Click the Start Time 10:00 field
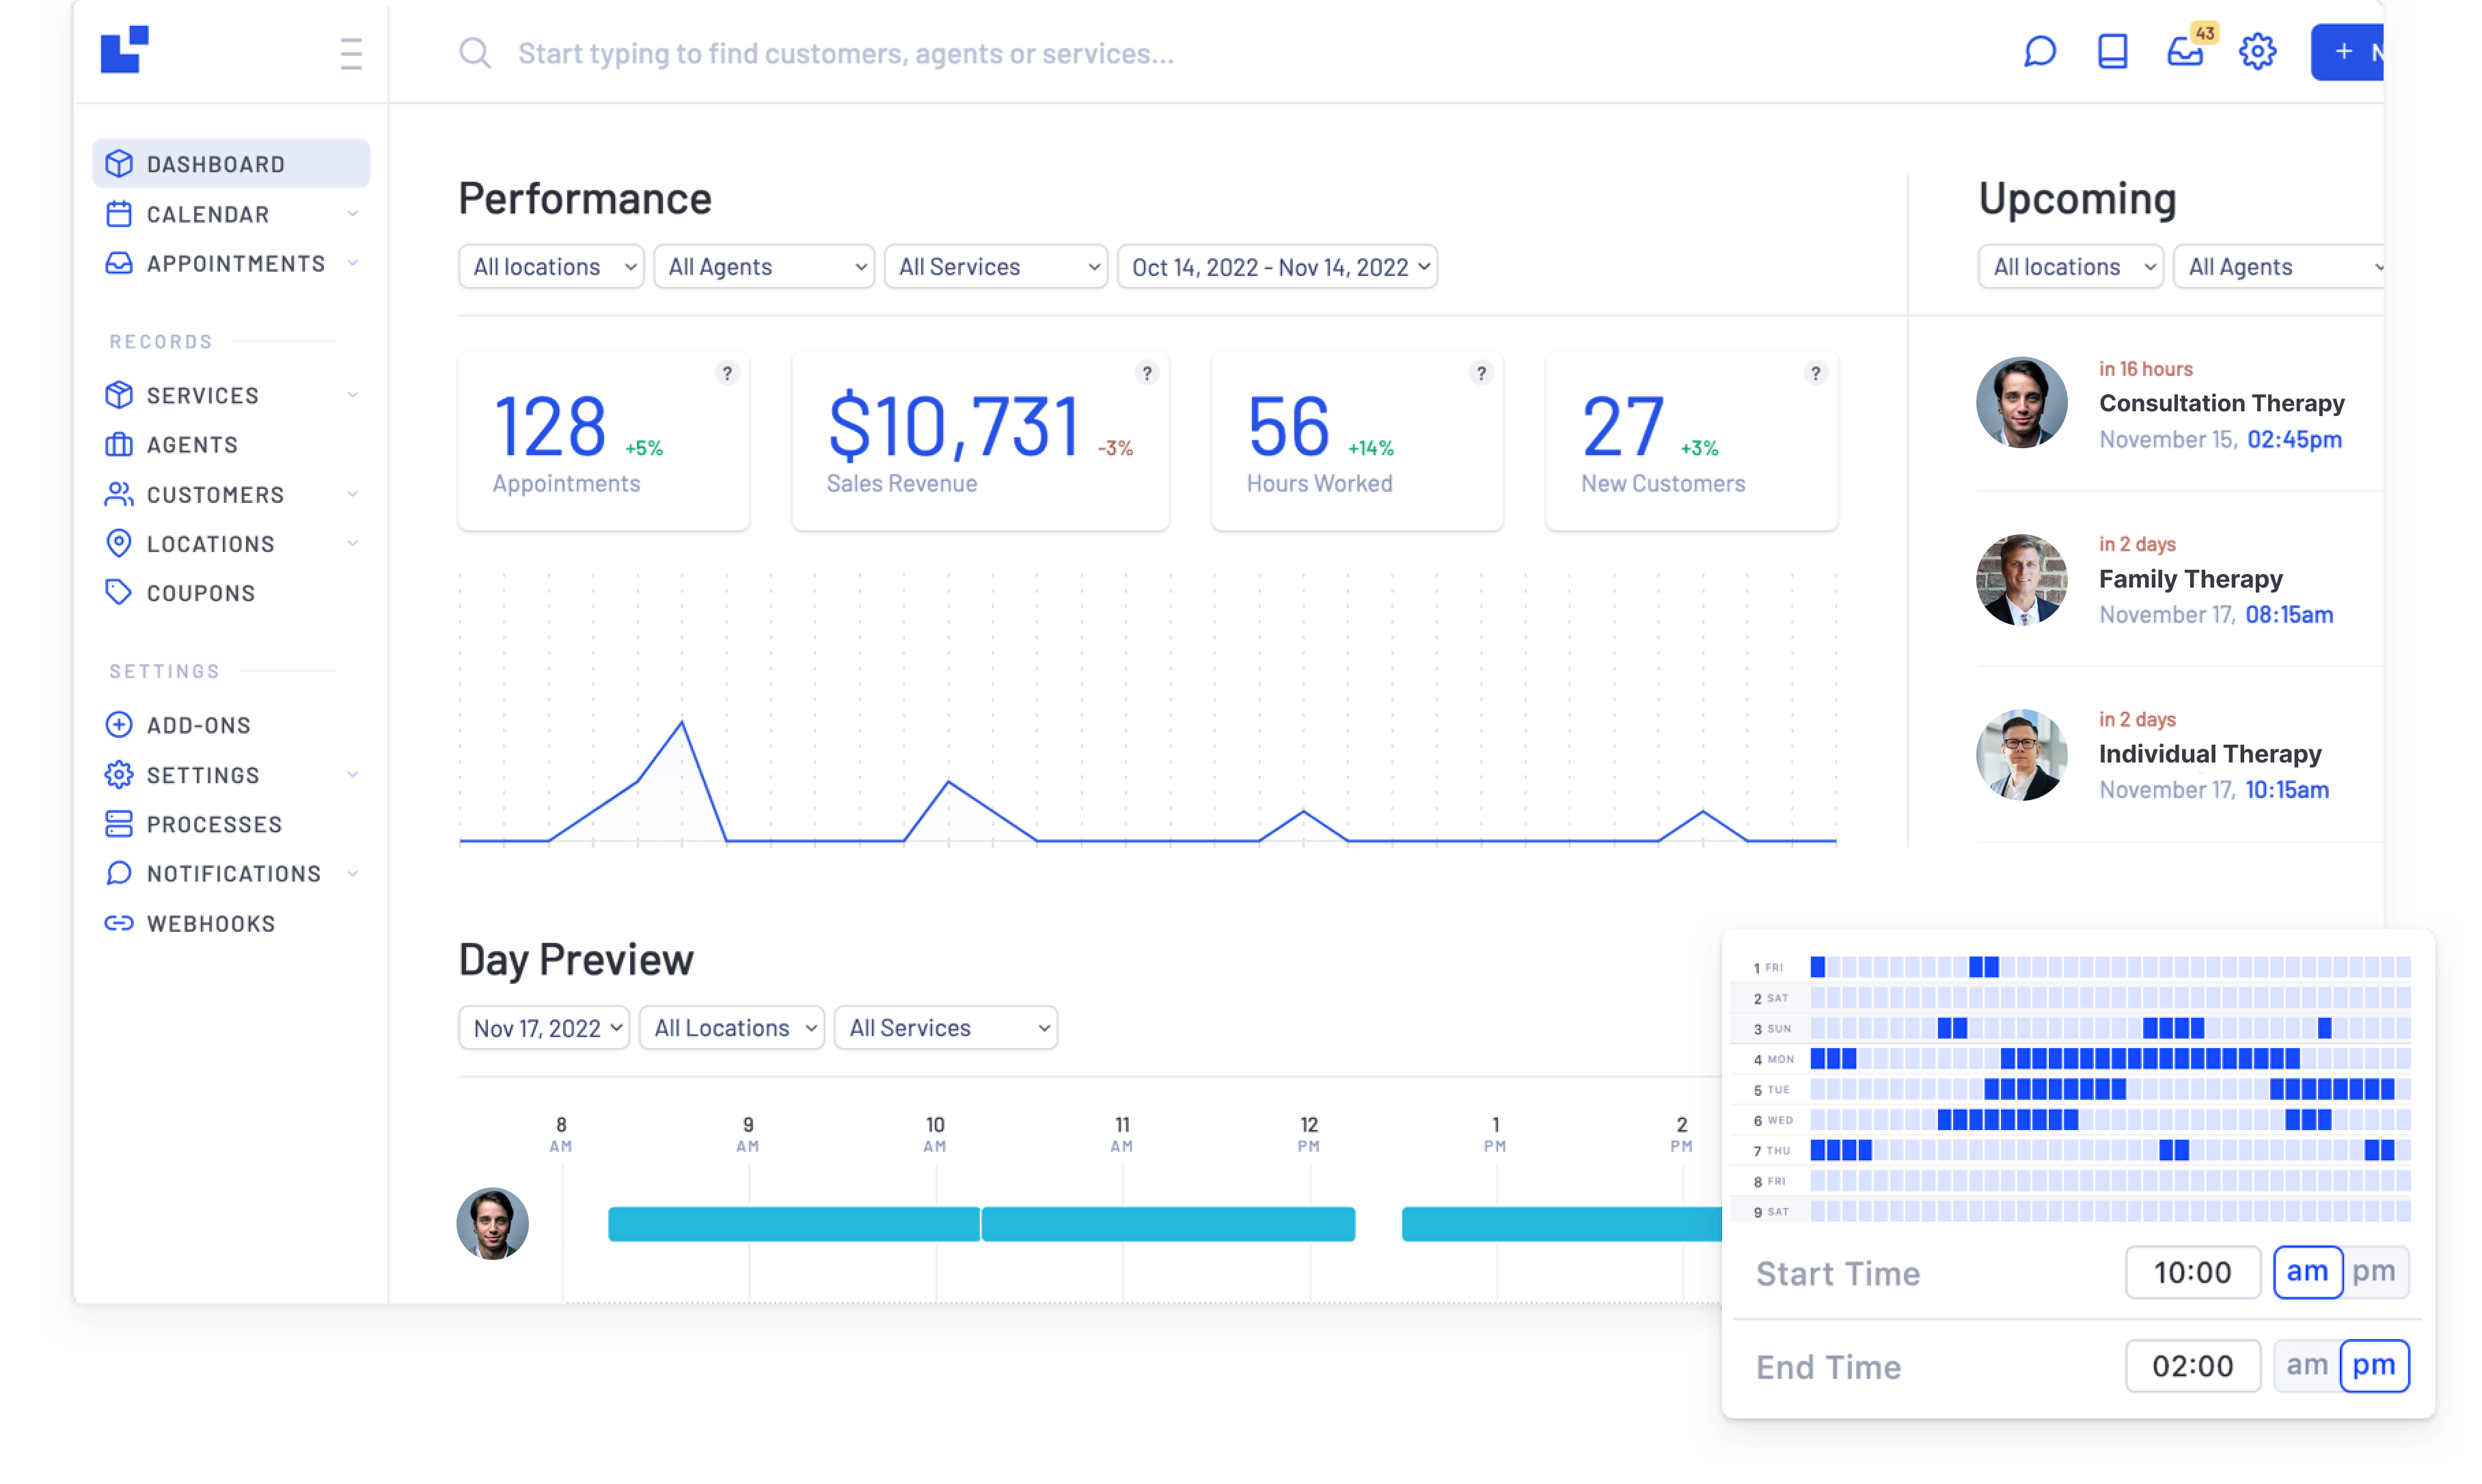 pyautogui.click(x=2192, y=1272)
